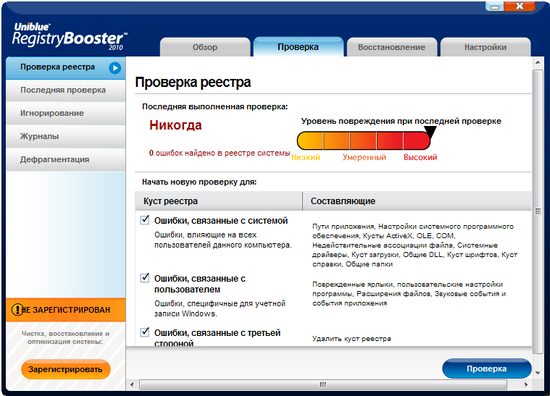Image resolution: width=550 pixels, height=396 pixels.
Task: Click the vertical scrollbar down arrow
Action: [538, 373]
